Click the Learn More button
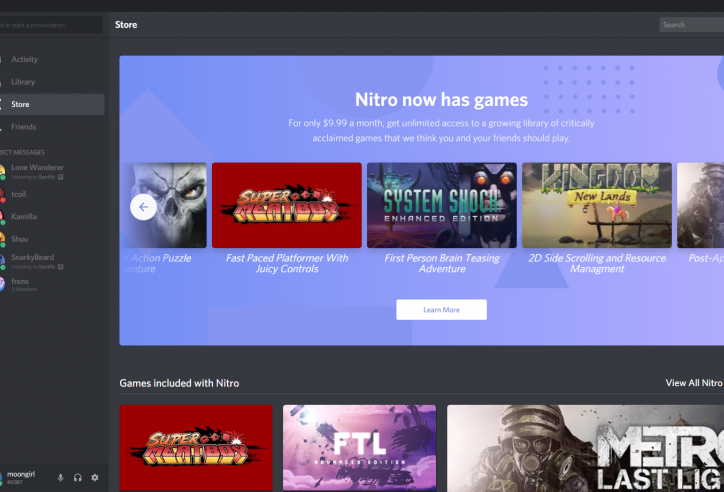Viewport: 724px width, 492px height. coord(441,310)
